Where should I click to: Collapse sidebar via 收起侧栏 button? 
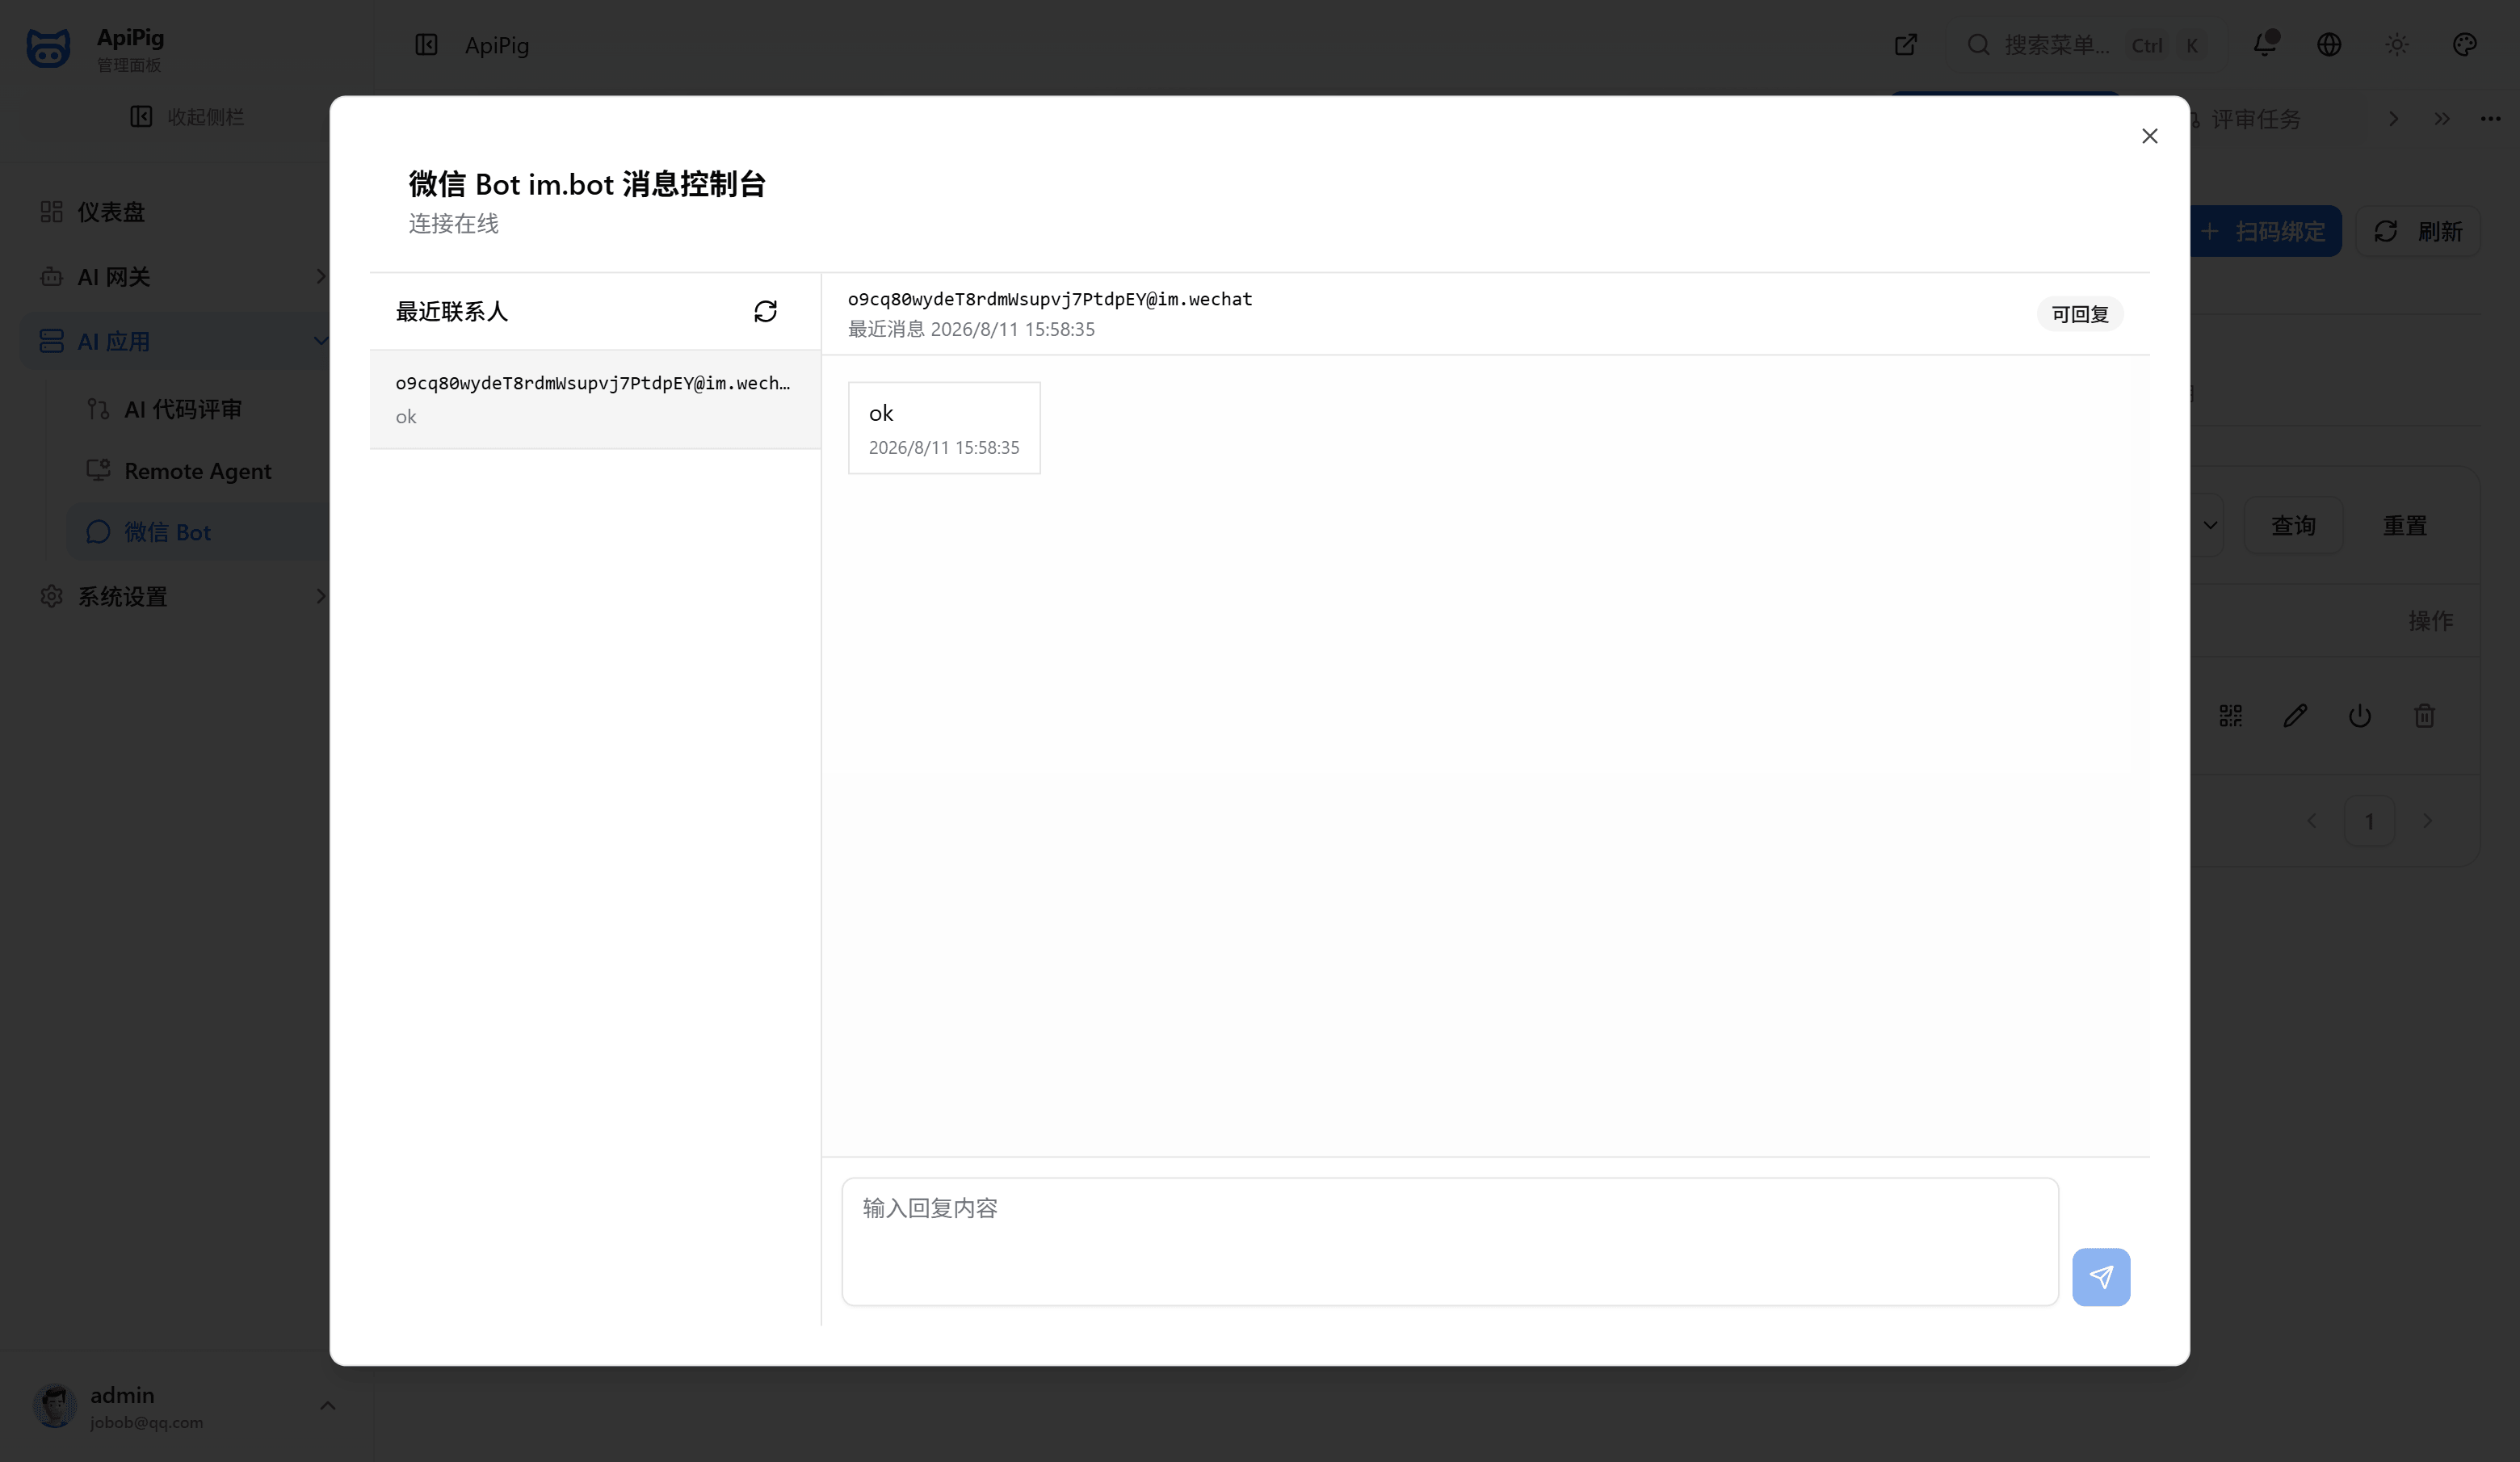click(187, 117)
